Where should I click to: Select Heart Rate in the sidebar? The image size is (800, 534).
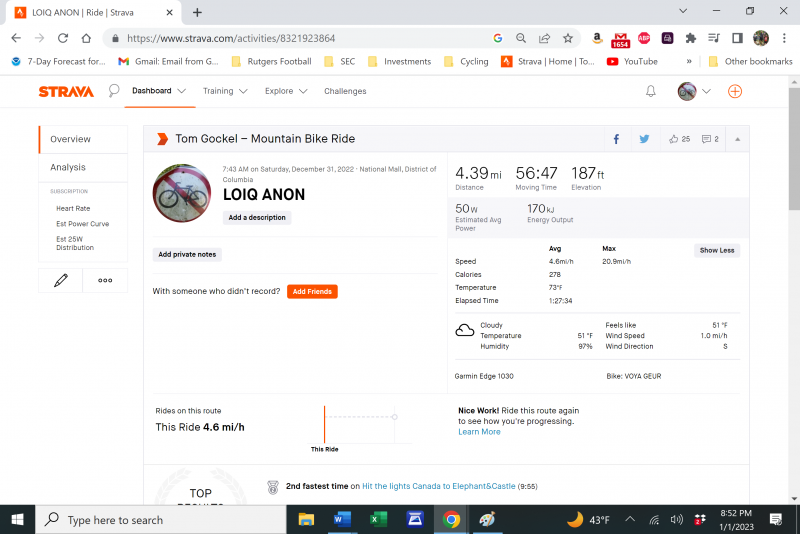[73, 208]
